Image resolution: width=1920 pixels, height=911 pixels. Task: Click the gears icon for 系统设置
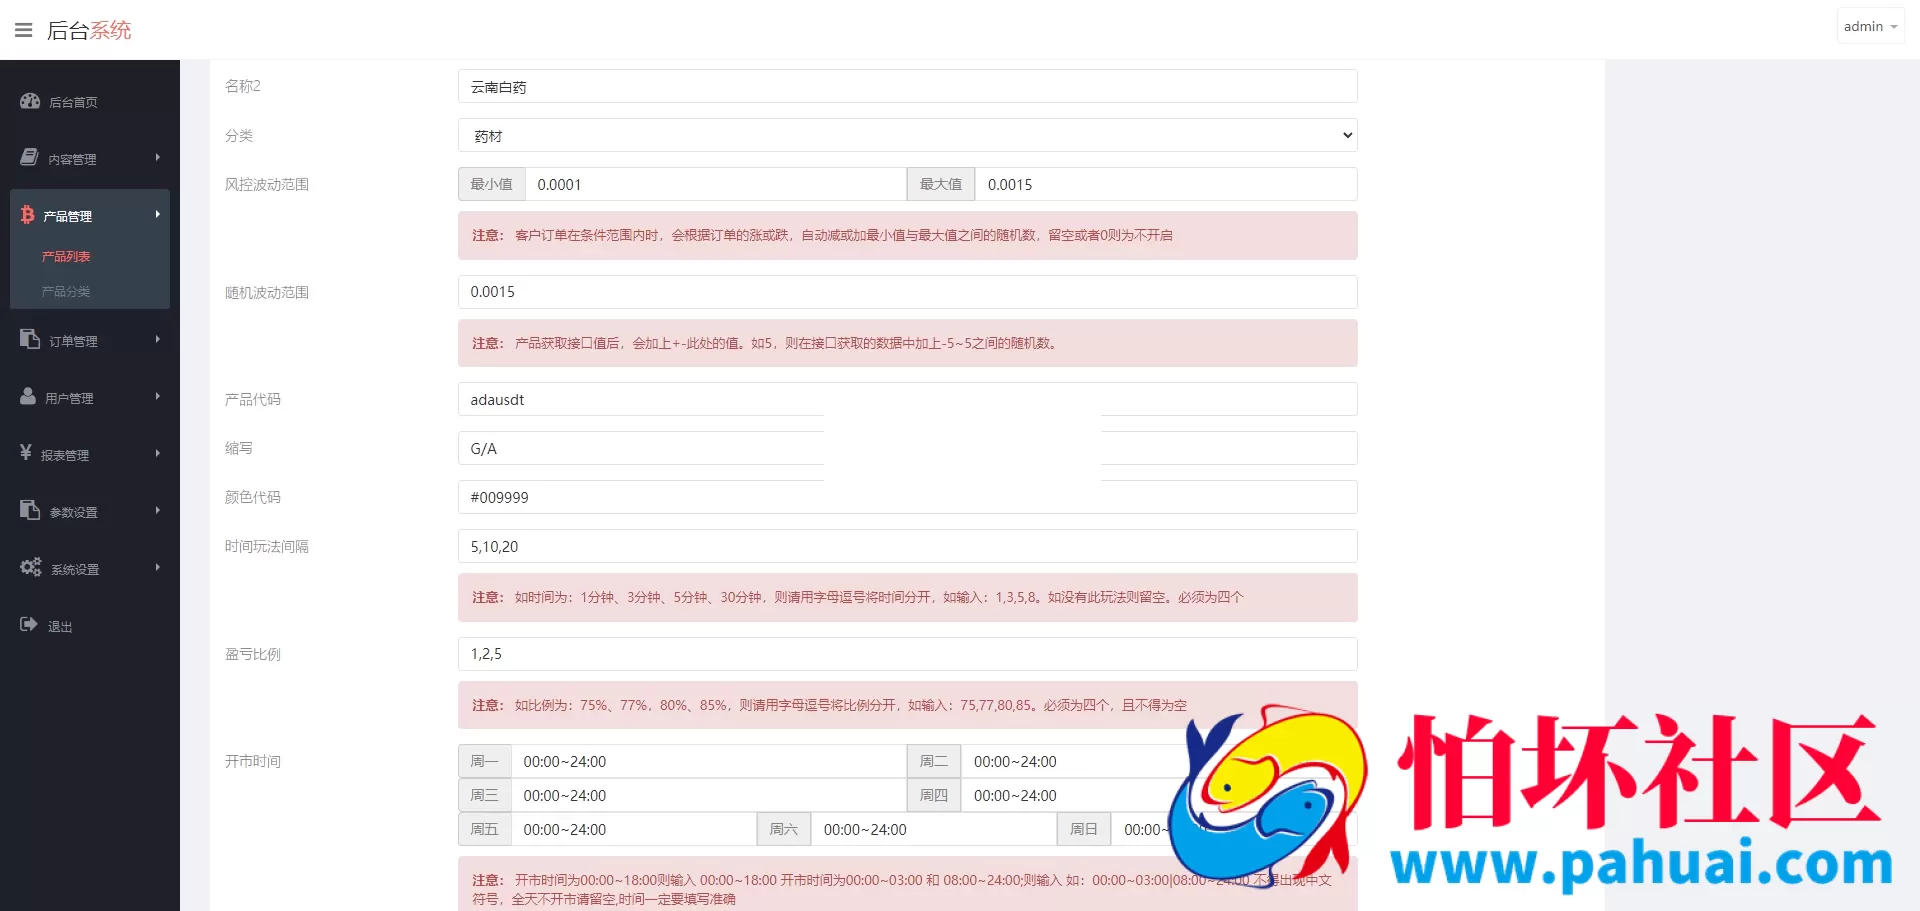click(31, 568)
